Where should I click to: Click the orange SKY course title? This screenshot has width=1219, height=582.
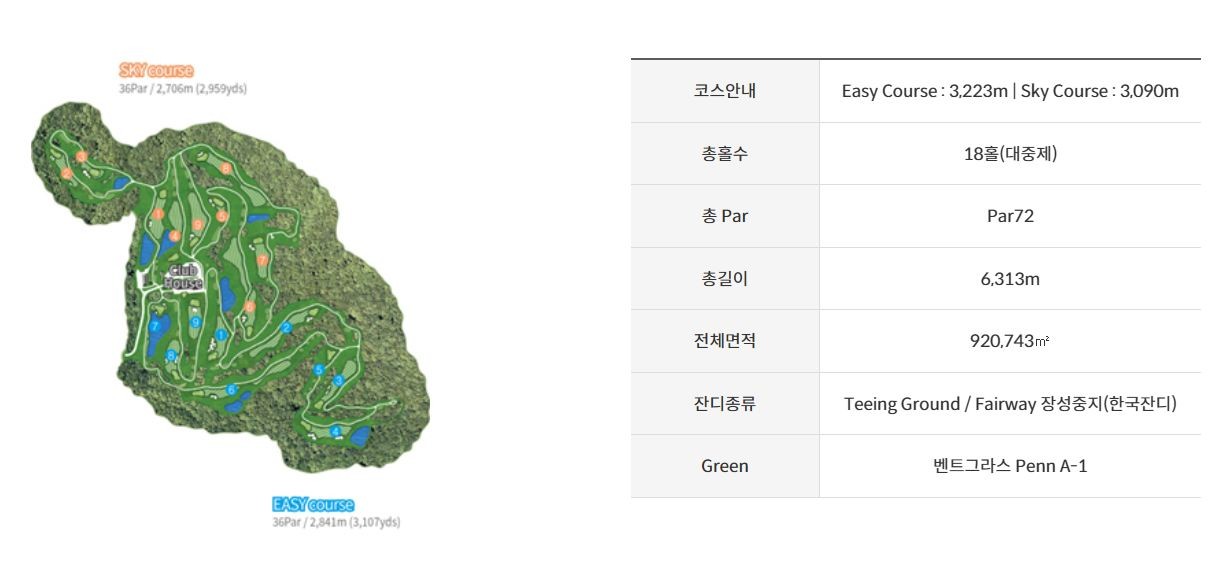click(x=155, y=70)
